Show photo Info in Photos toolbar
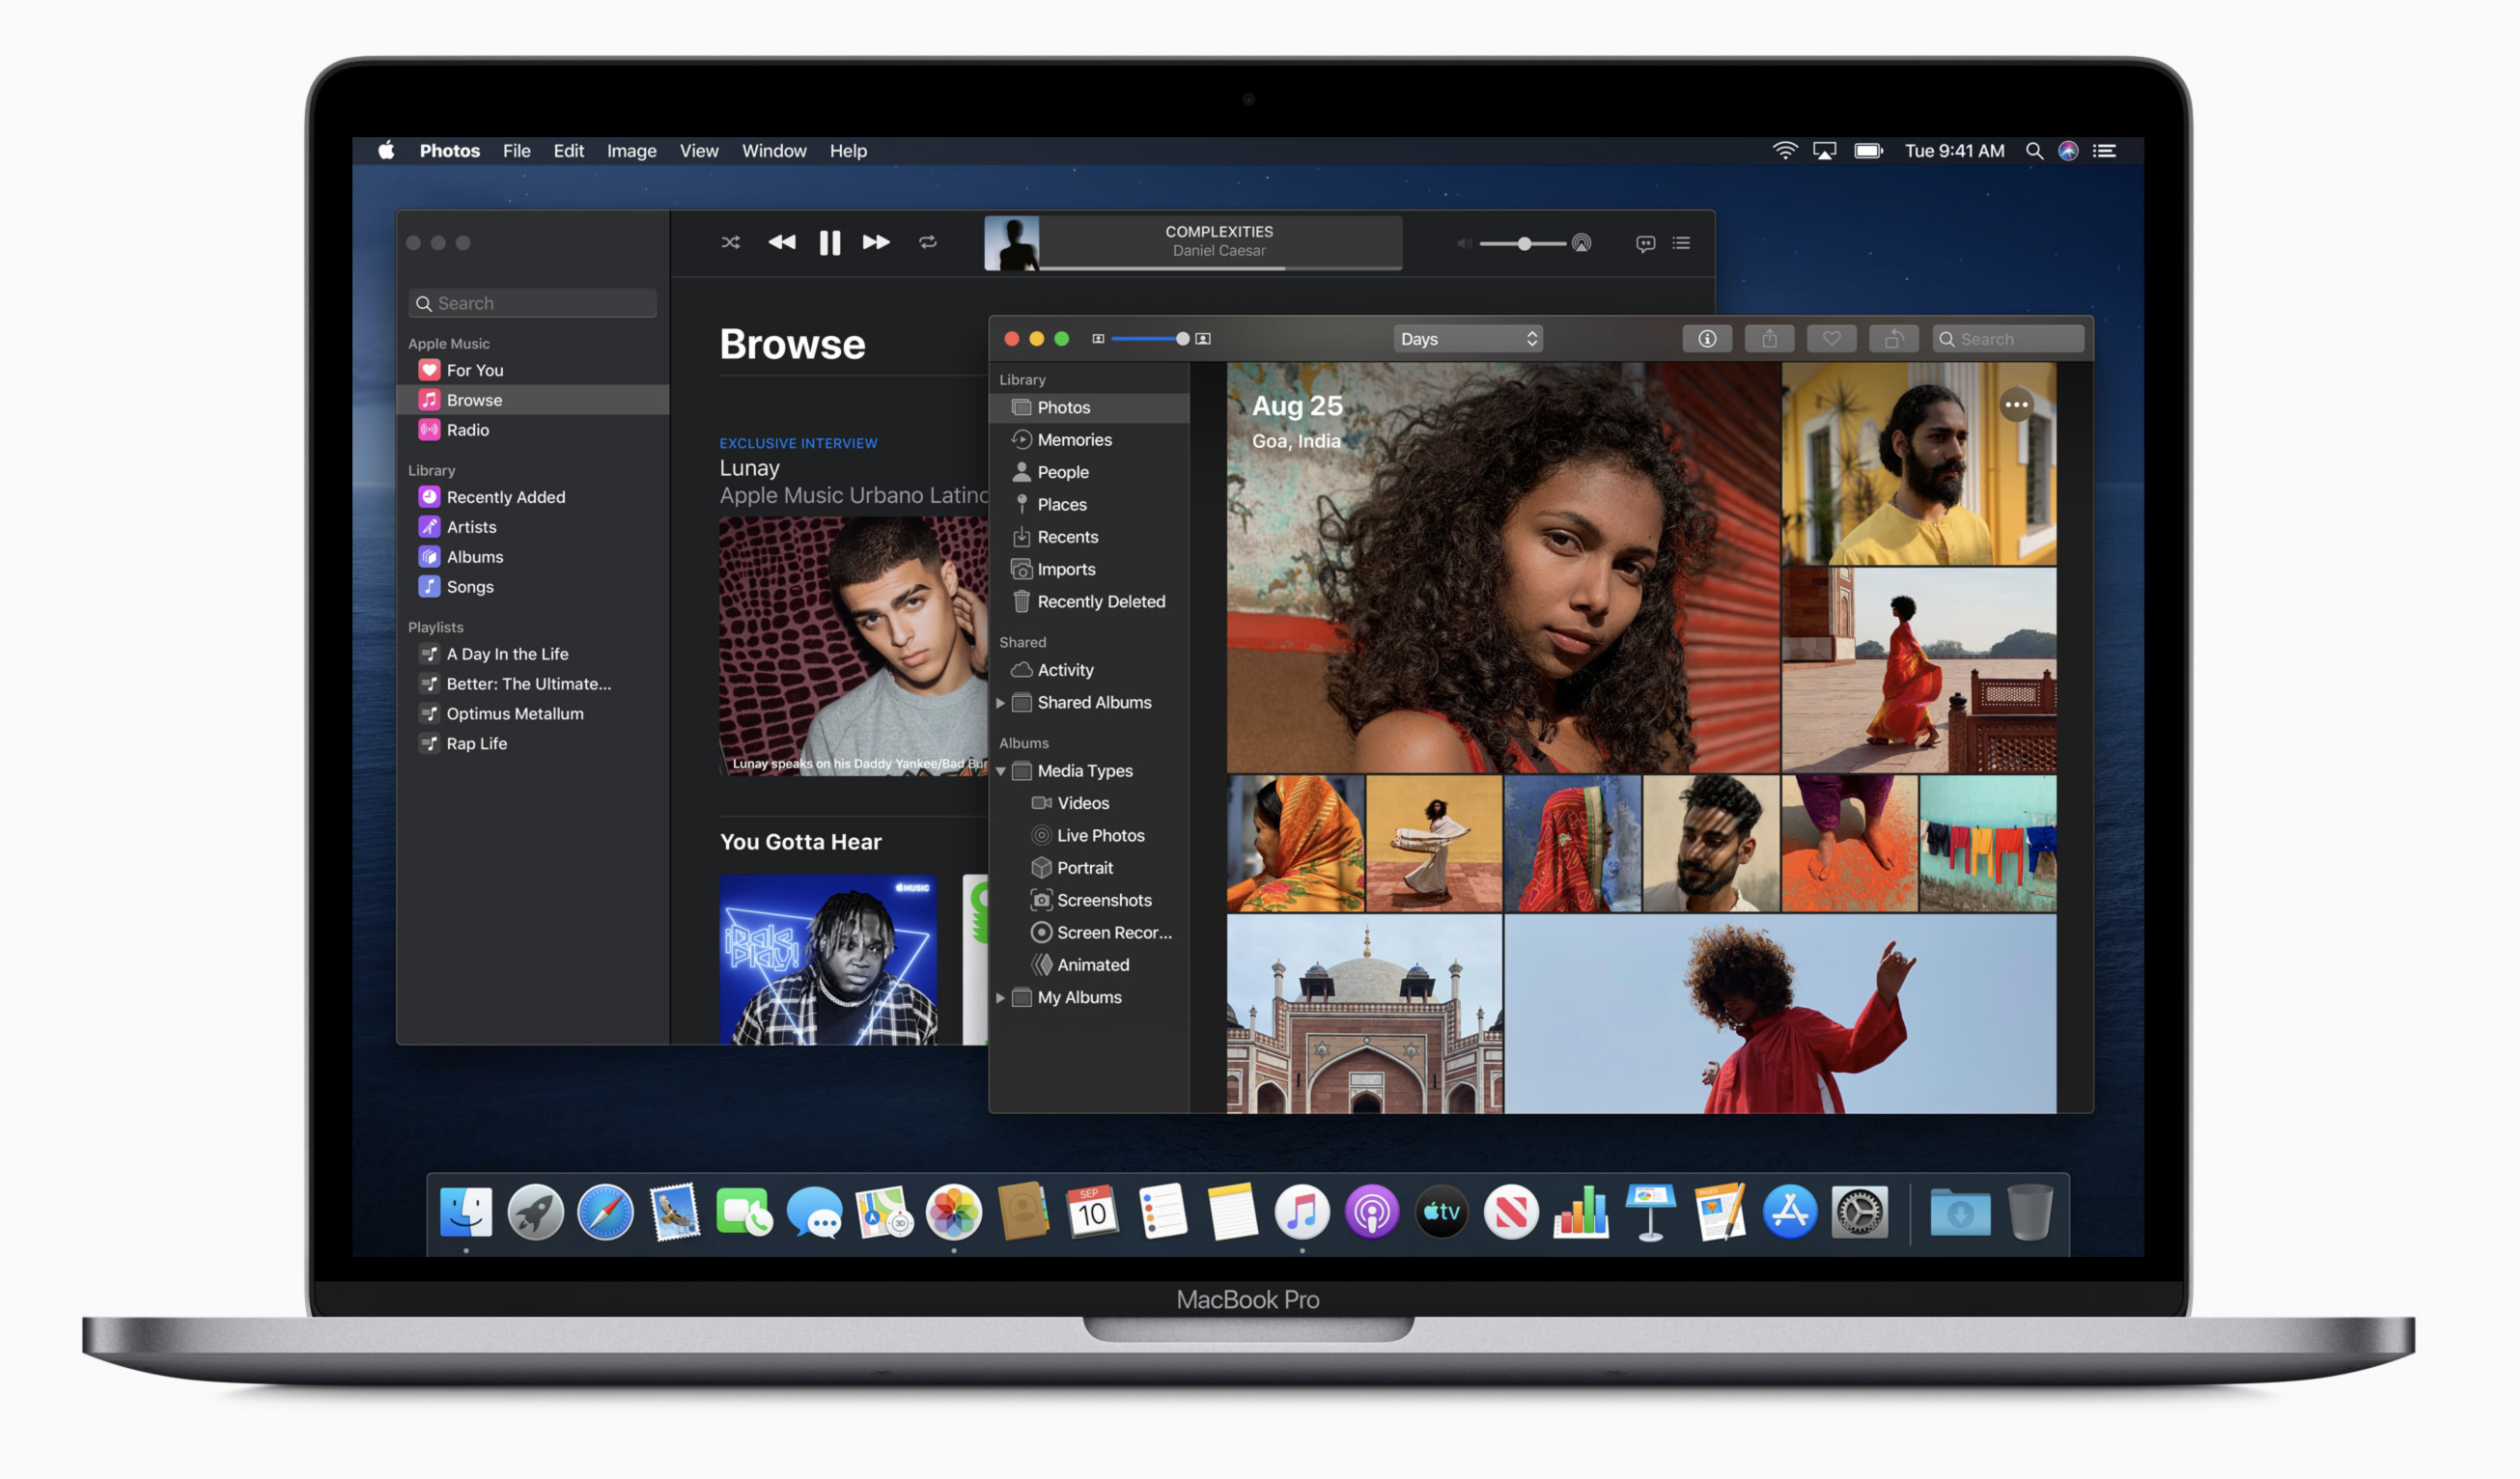Screen dimensions: 2520x1479 coord(1707,339)
